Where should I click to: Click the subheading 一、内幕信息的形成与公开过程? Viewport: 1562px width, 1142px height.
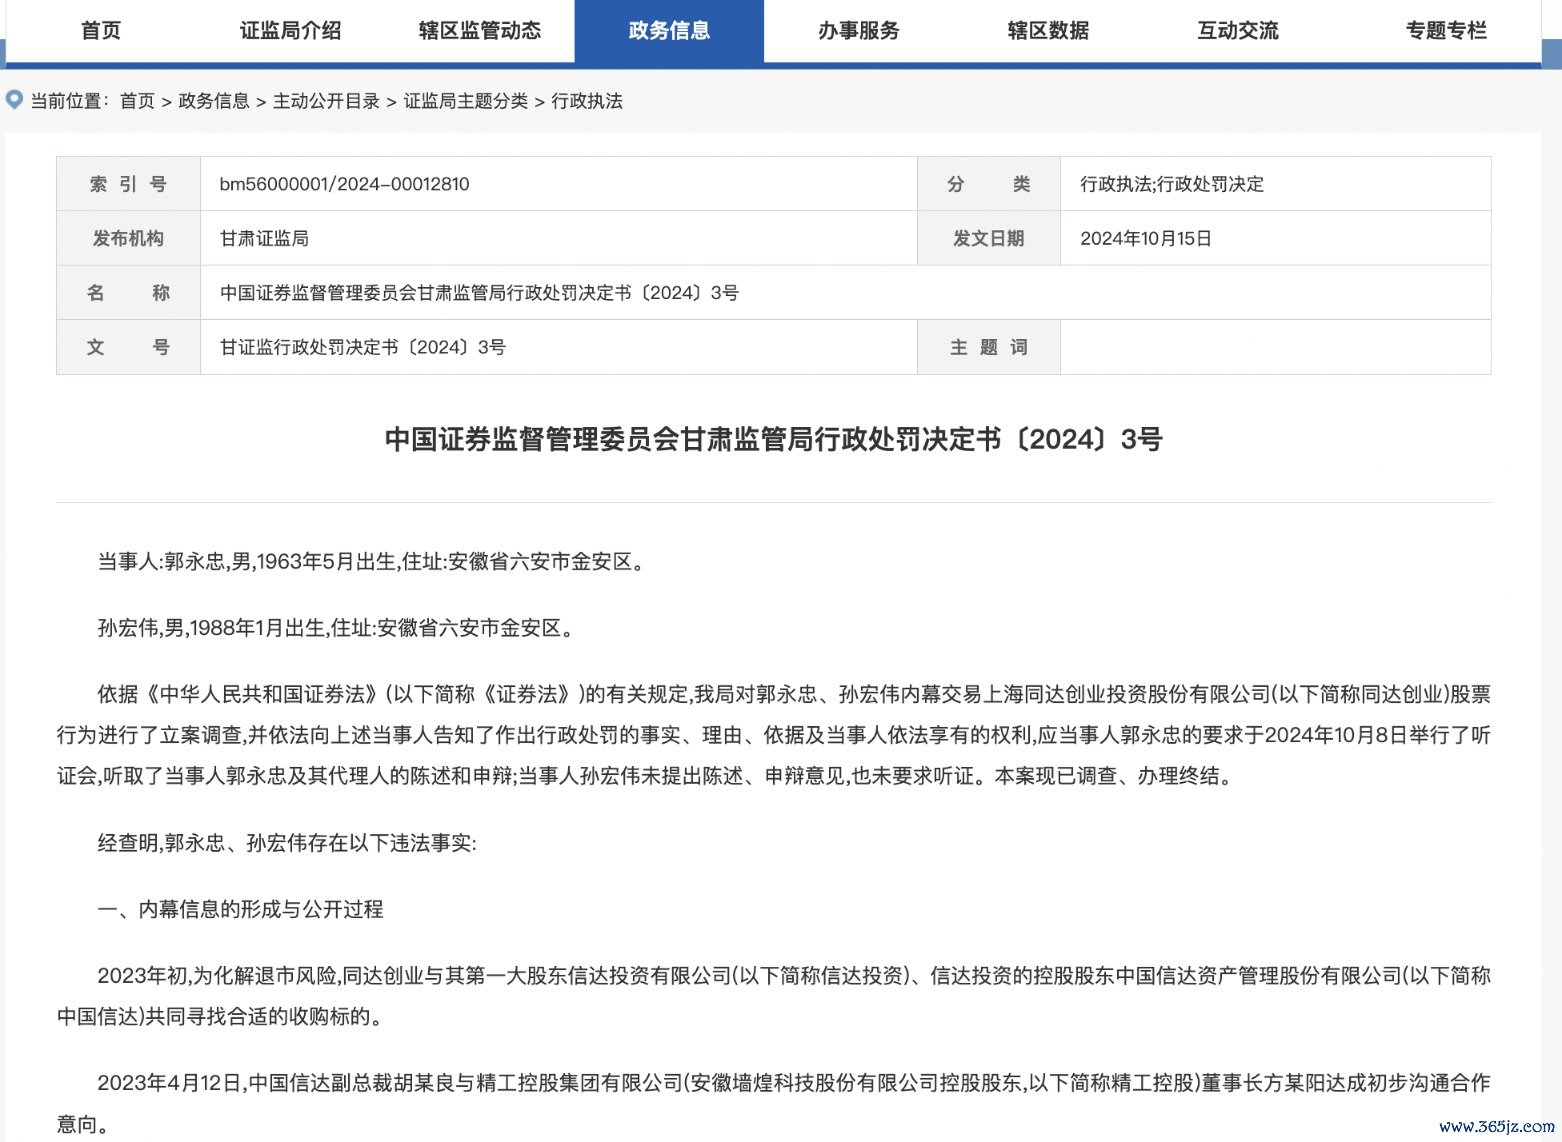tap(240, 909)
